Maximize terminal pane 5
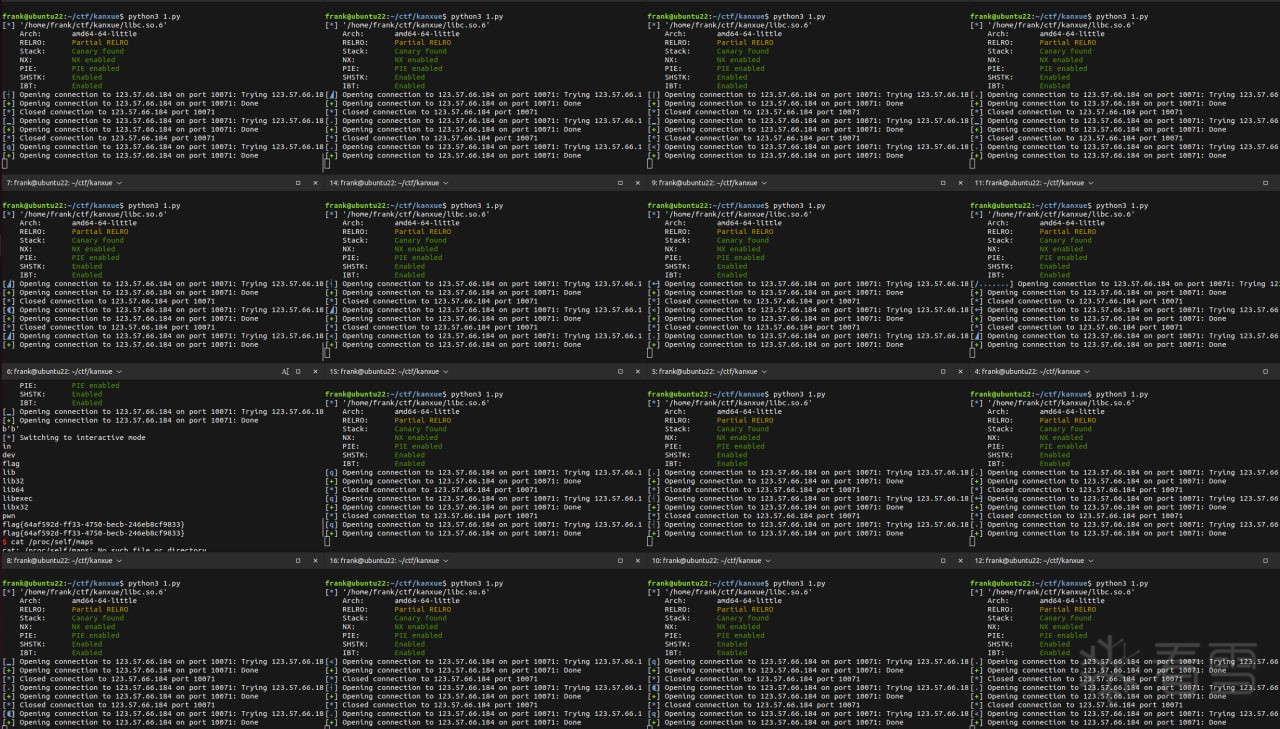The width and height of the screenshot is (1280, 729). tap(943, 371)
